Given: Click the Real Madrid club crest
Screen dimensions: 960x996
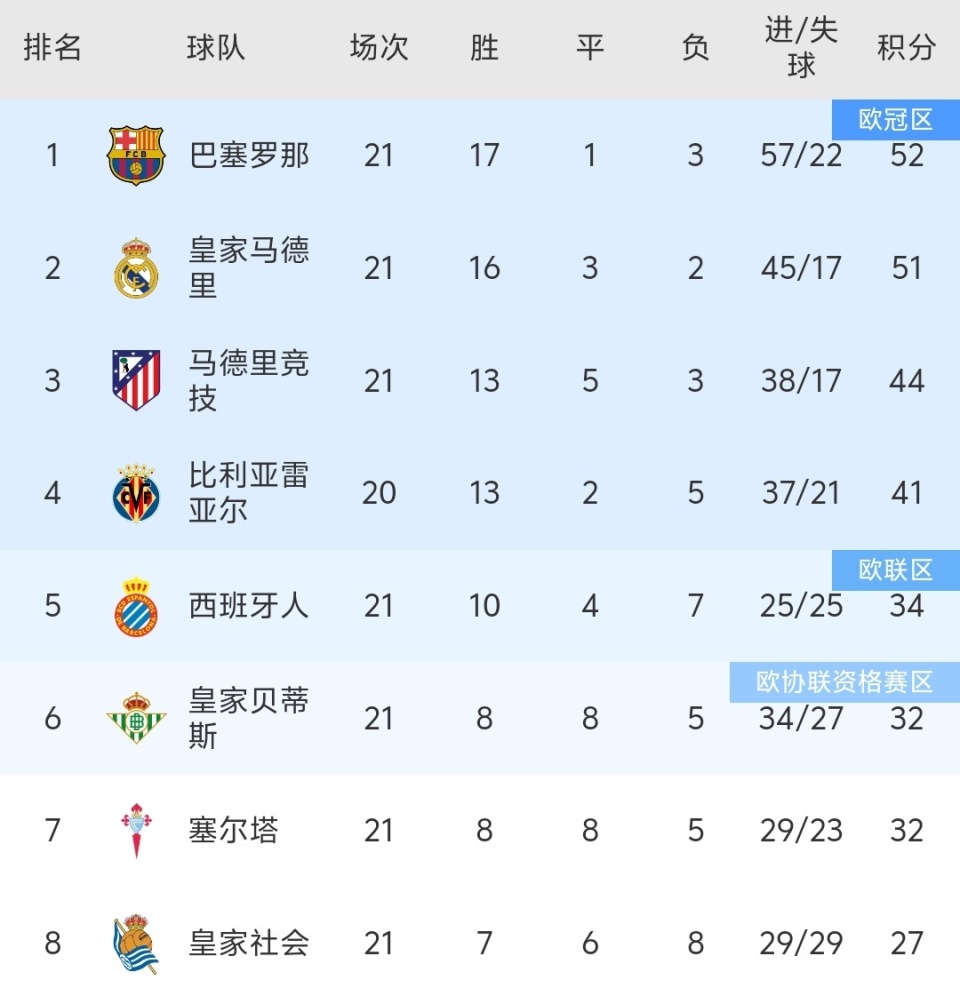Looking at the screenshot, I should point(135,268).
